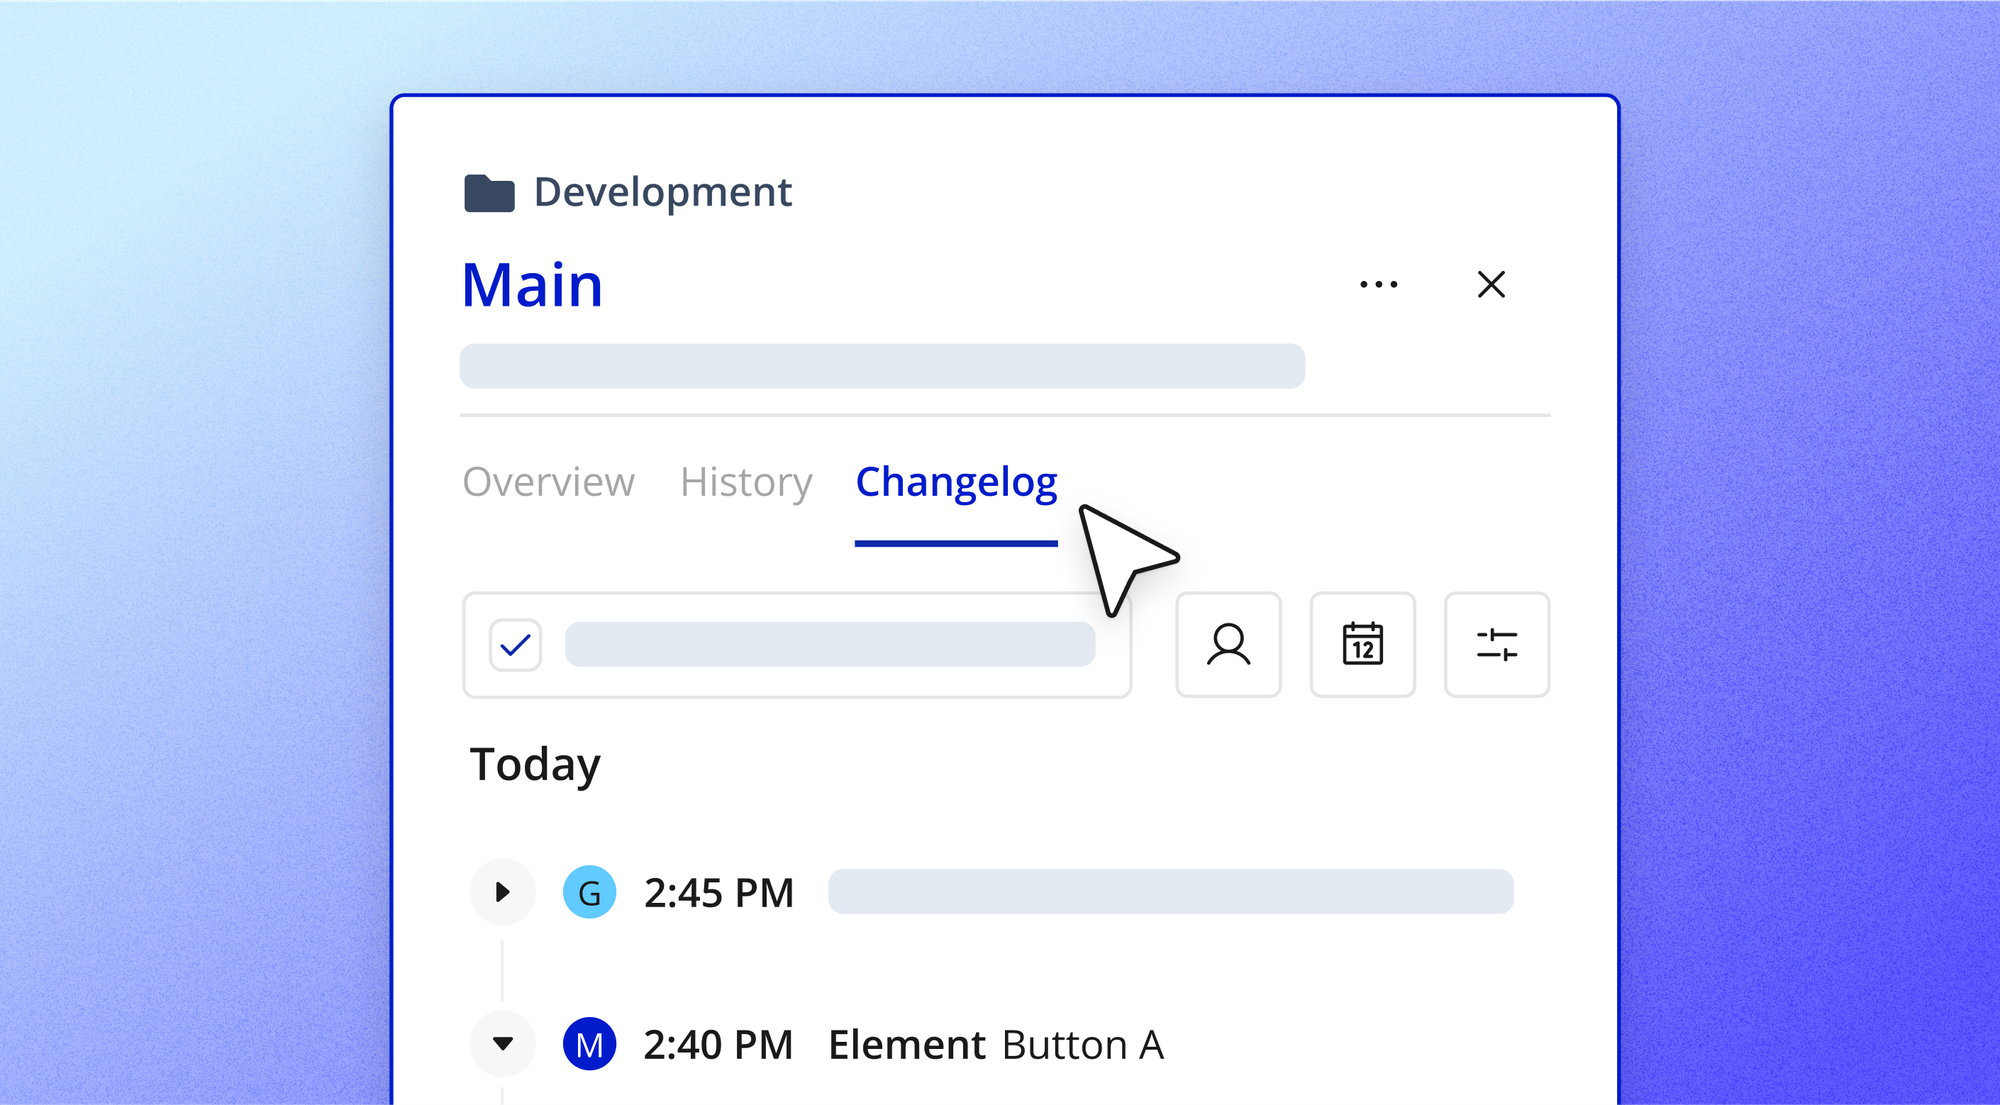Toggle the checked checkbox in filter bar
This screenshot has width=2000, height=1105.
515,645
